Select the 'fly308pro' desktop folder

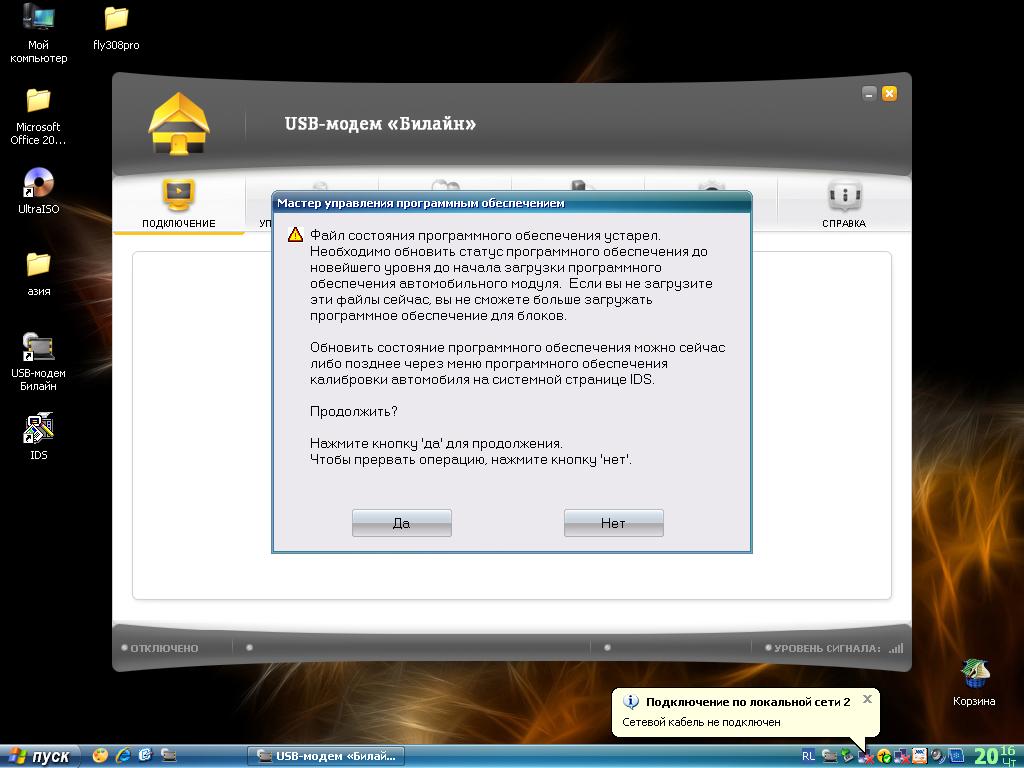click(116, 28)
